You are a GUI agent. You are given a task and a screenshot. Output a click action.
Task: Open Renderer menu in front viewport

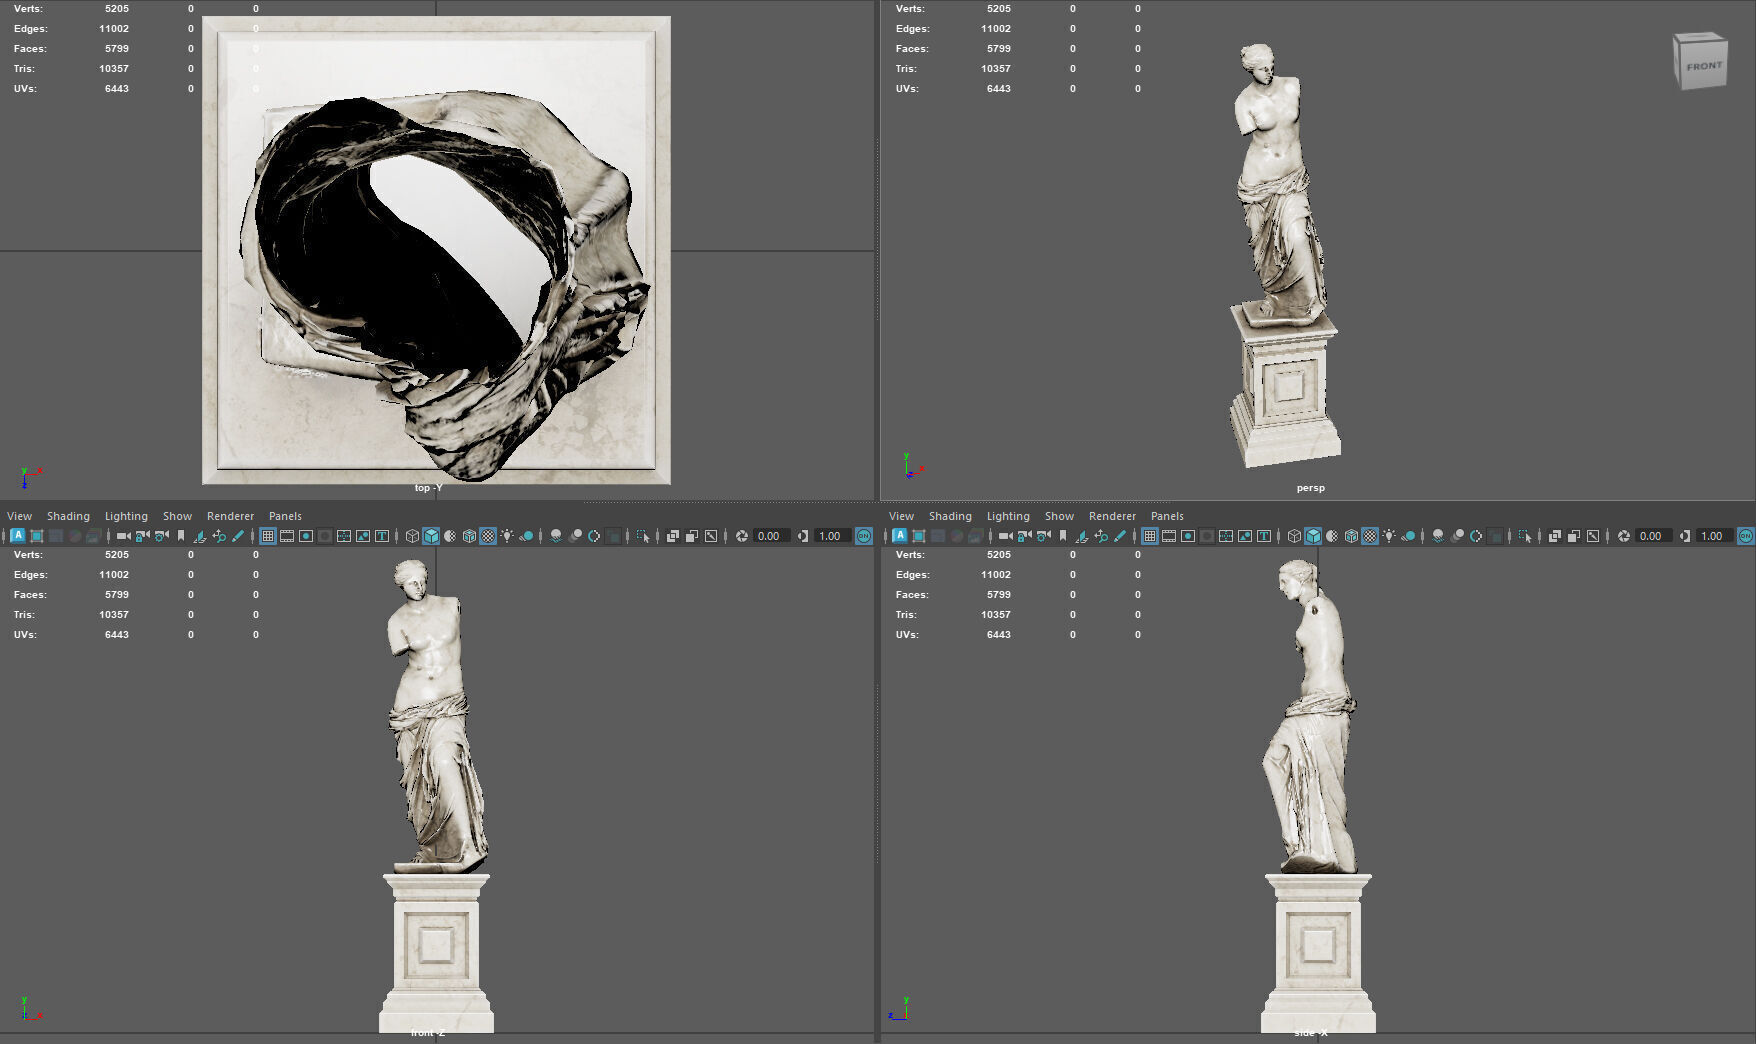point(230,516)
